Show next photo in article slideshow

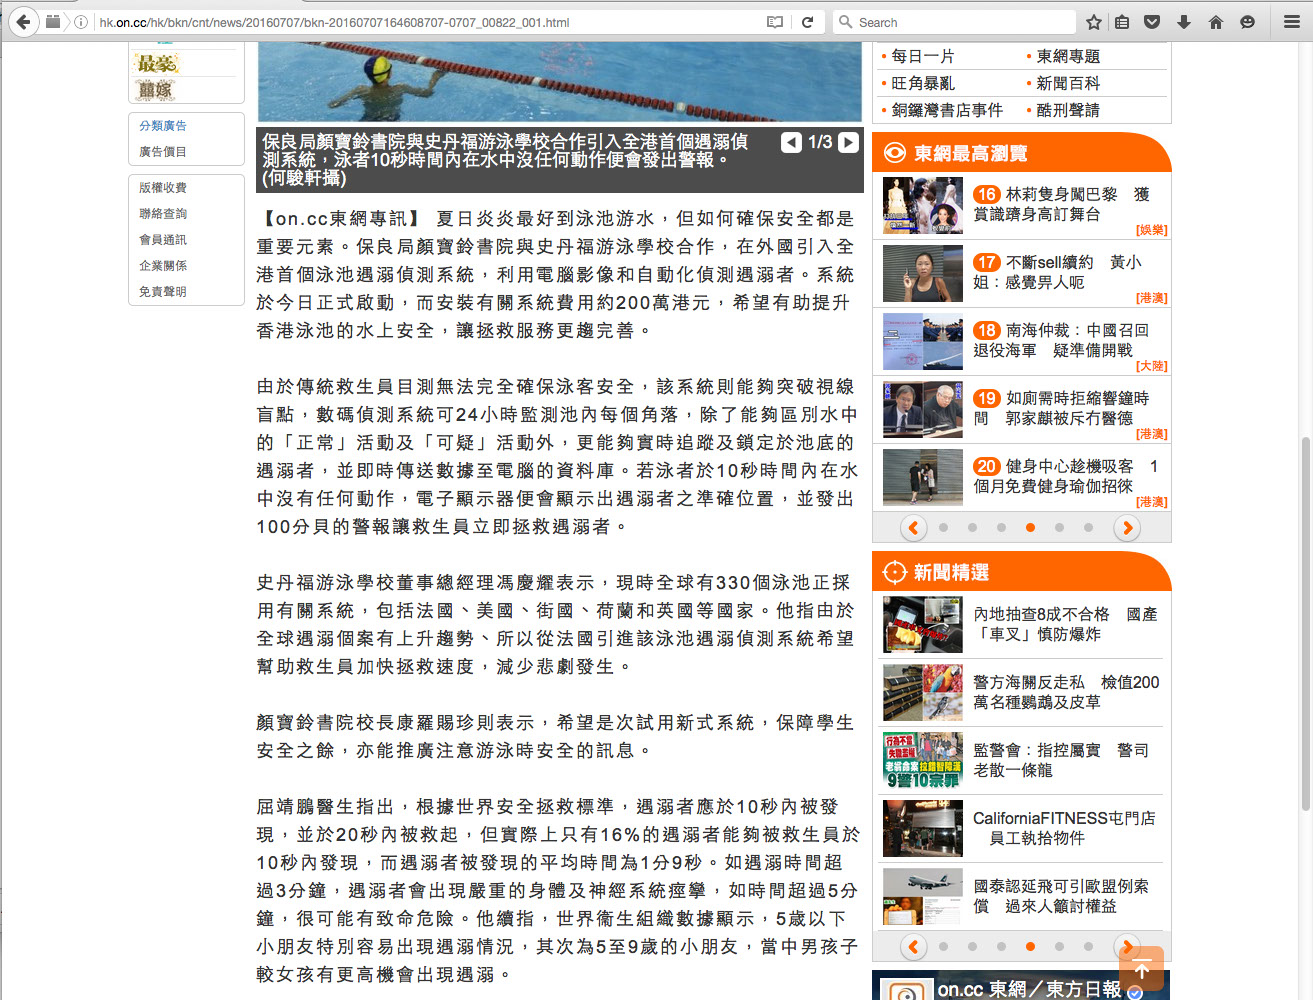coord(848,142)
